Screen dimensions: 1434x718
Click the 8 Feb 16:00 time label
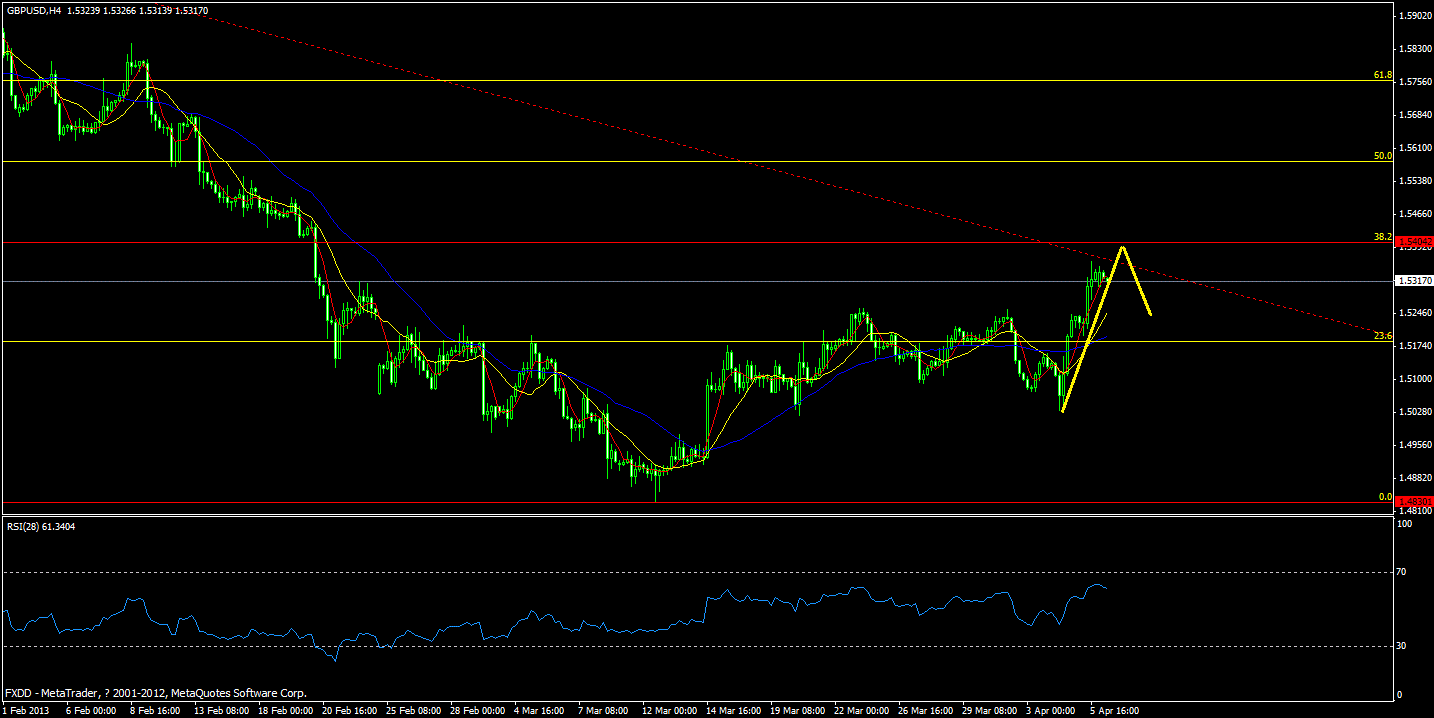[x=155, y=711]
